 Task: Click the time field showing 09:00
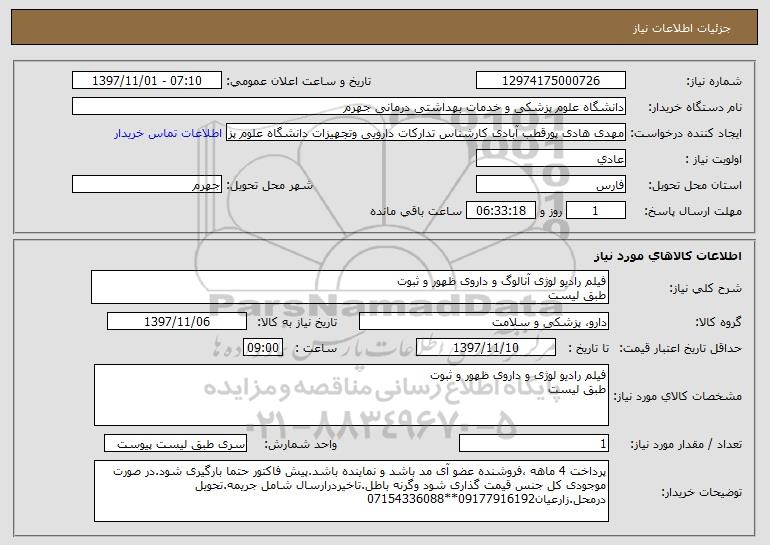(263, 348)
